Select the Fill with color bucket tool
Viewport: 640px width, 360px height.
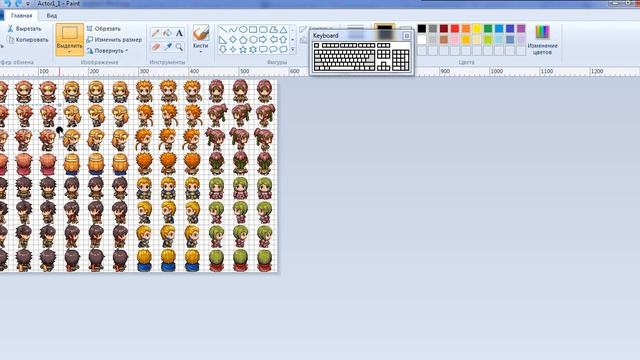coord(167,33)
